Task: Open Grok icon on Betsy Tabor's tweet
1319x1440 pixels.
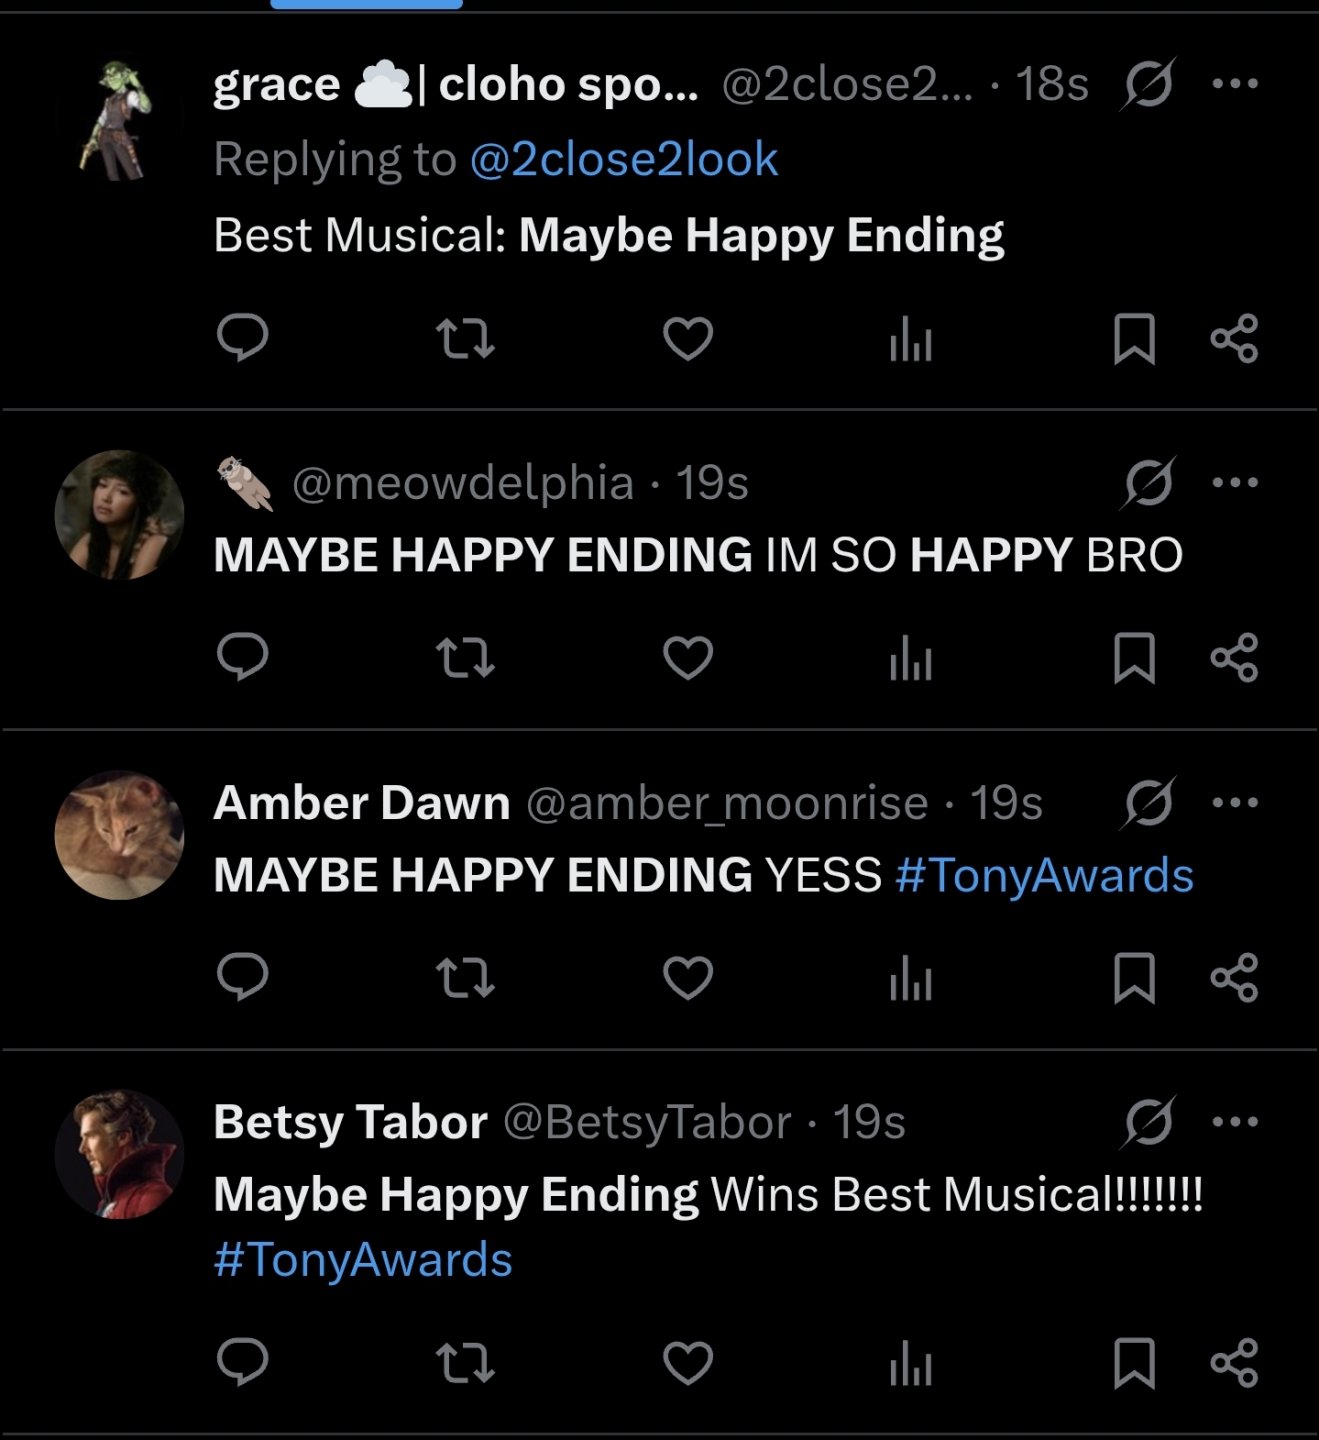Action: coord(1148,1121)
